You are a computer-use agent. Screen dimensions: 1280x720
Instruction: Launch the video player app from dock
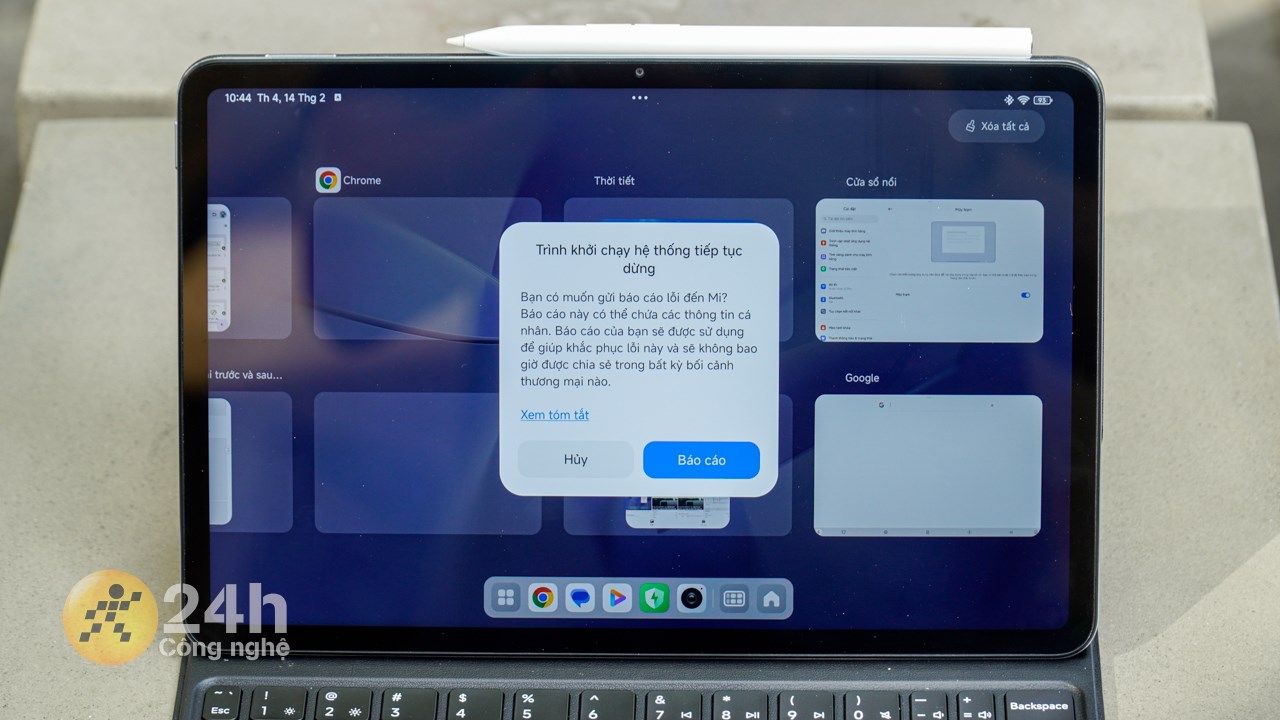point(617,598)
